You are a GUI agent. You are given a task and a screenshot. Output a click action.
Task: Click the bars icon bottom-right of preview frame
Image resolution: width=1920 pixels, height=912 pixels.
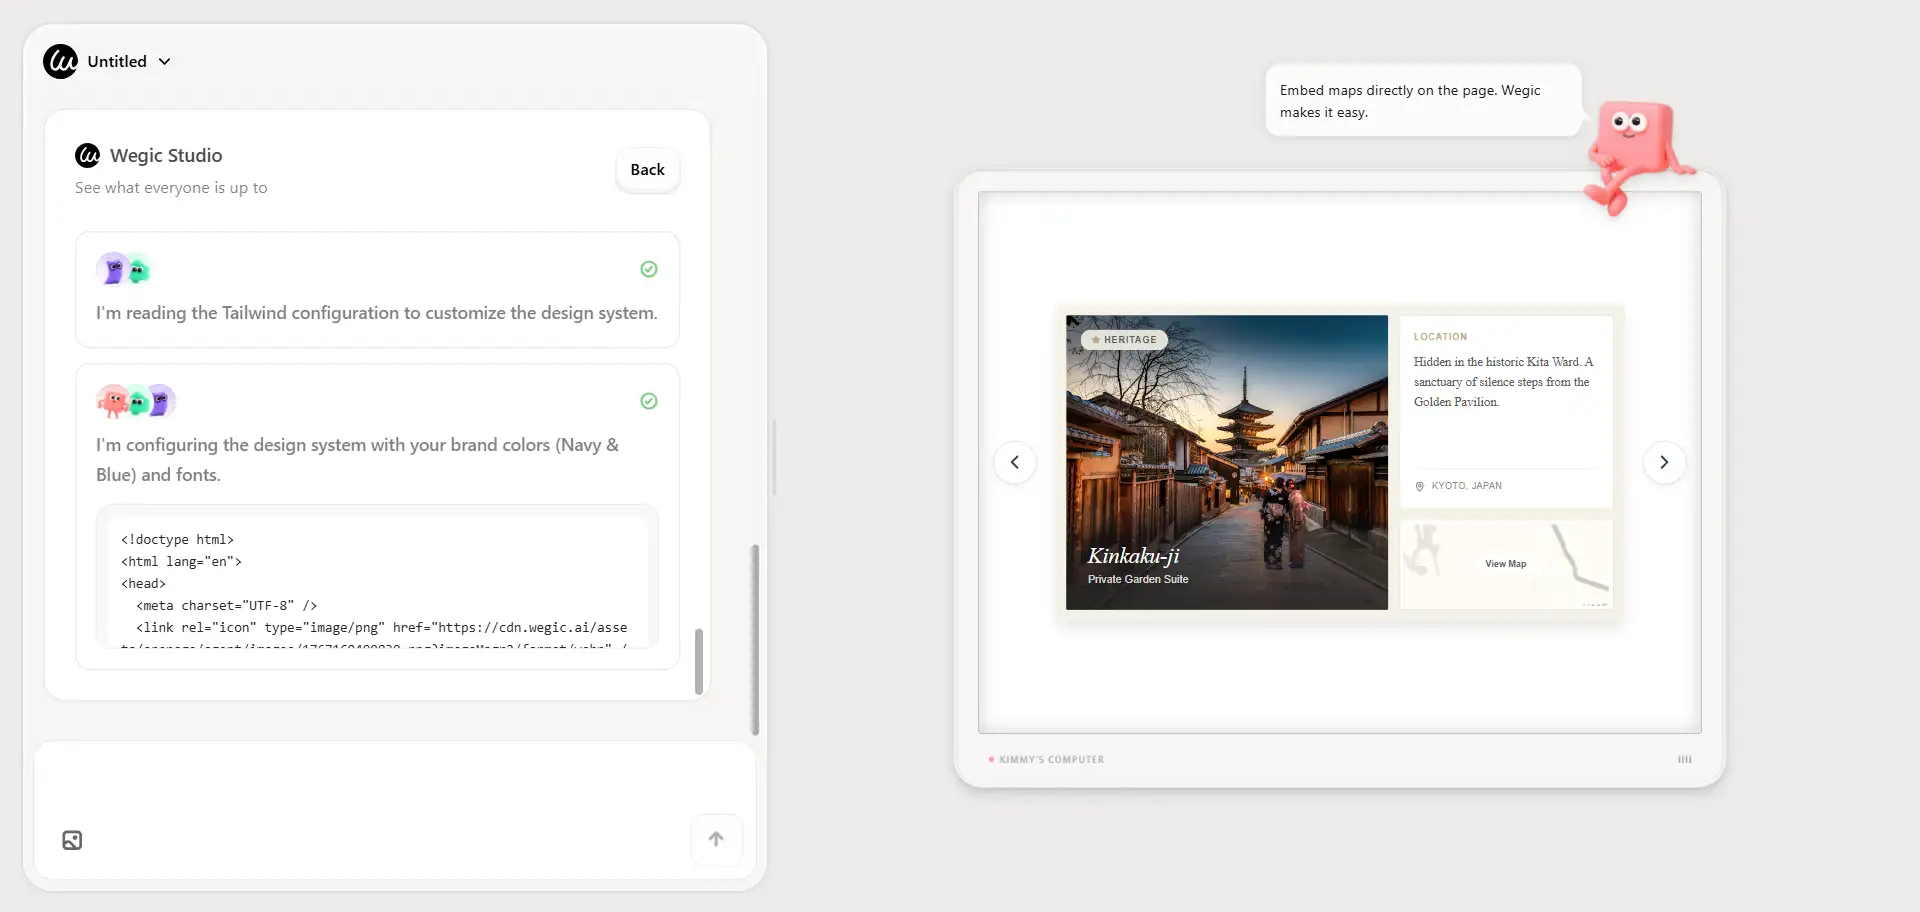tap(1685, 759)
